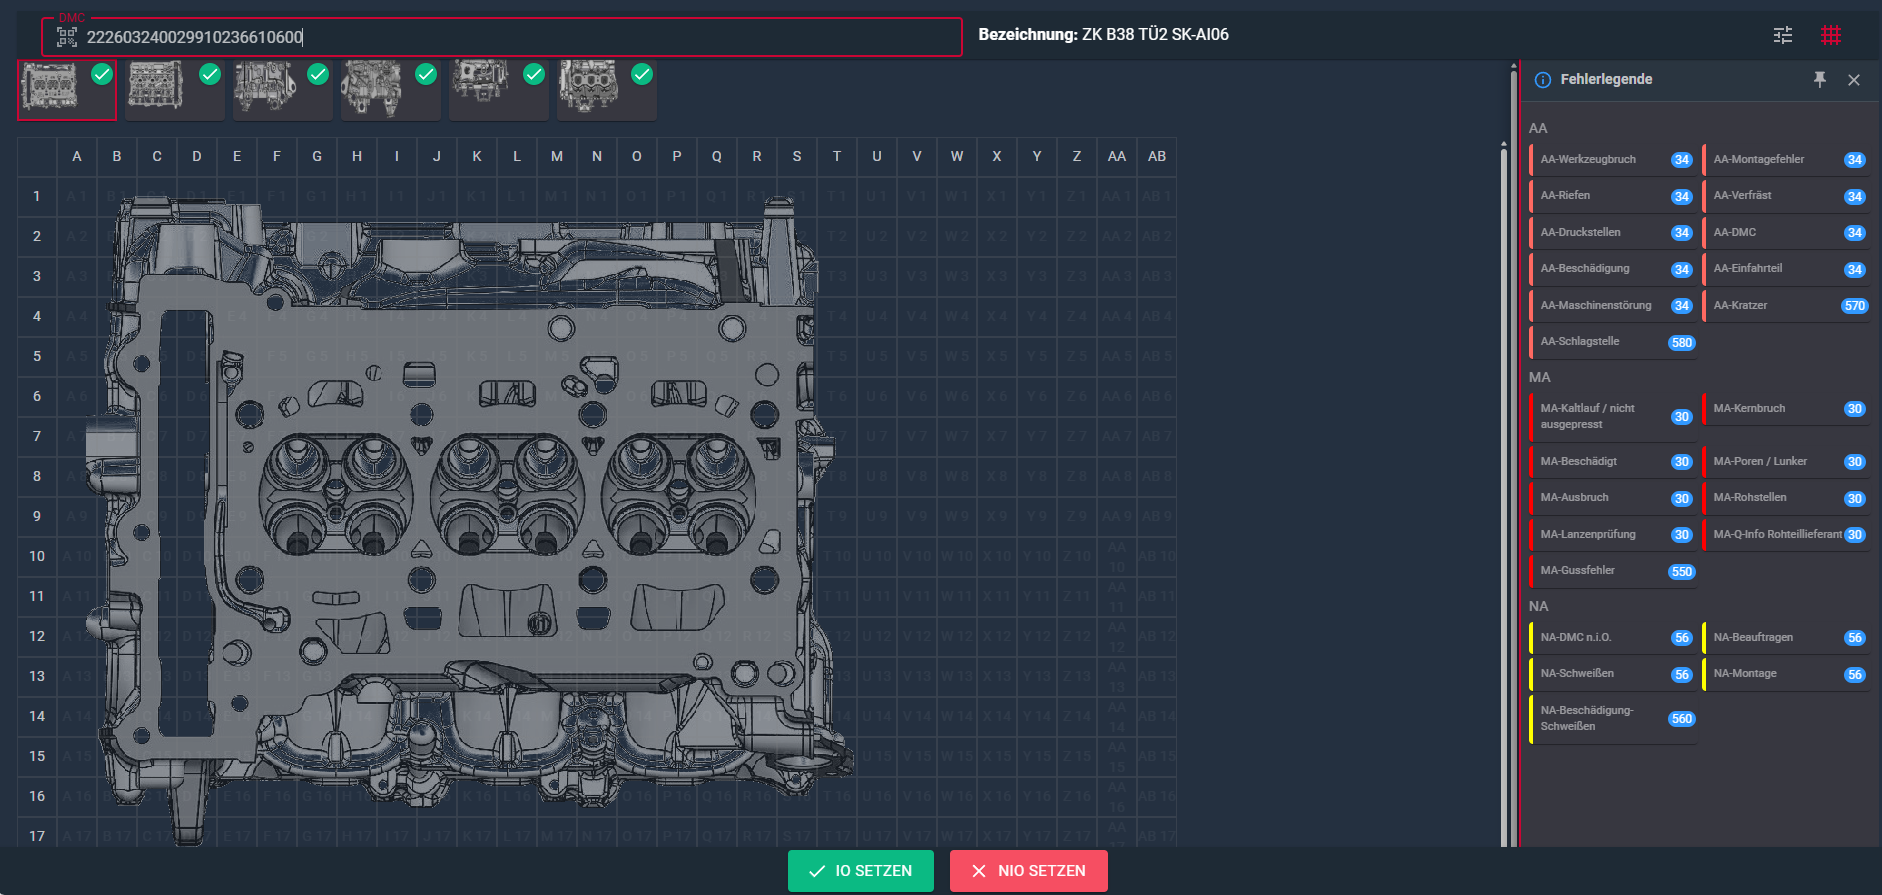Select AA-DMC defect entry

pos(1786,233)
